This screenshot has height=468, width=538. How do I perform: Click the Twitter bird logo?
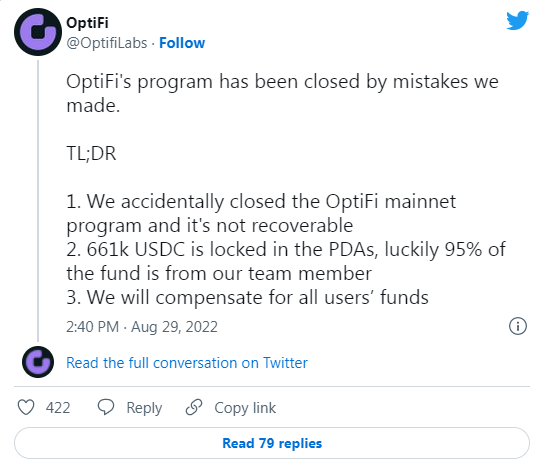[x=517, y=20]
